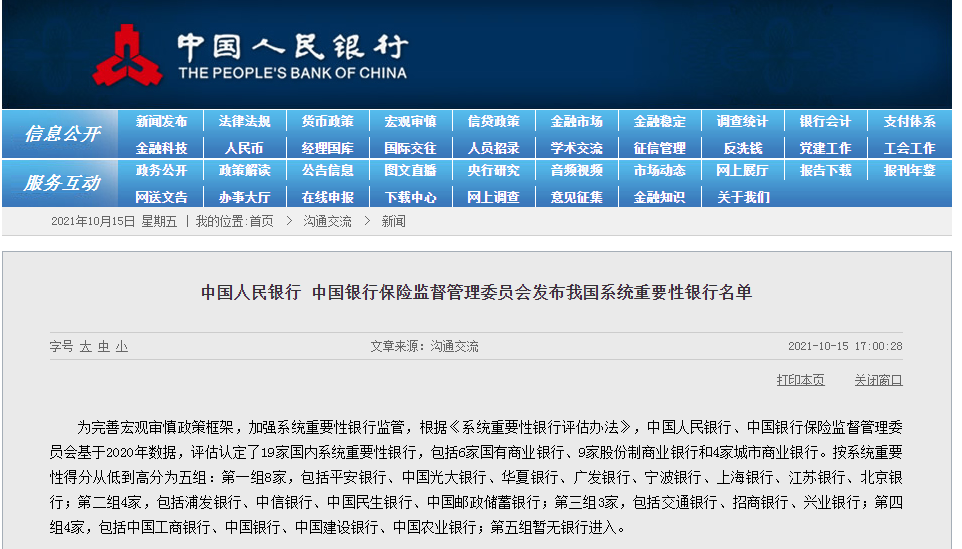Open 央行研究 navigation item

(x=494, y=171)
